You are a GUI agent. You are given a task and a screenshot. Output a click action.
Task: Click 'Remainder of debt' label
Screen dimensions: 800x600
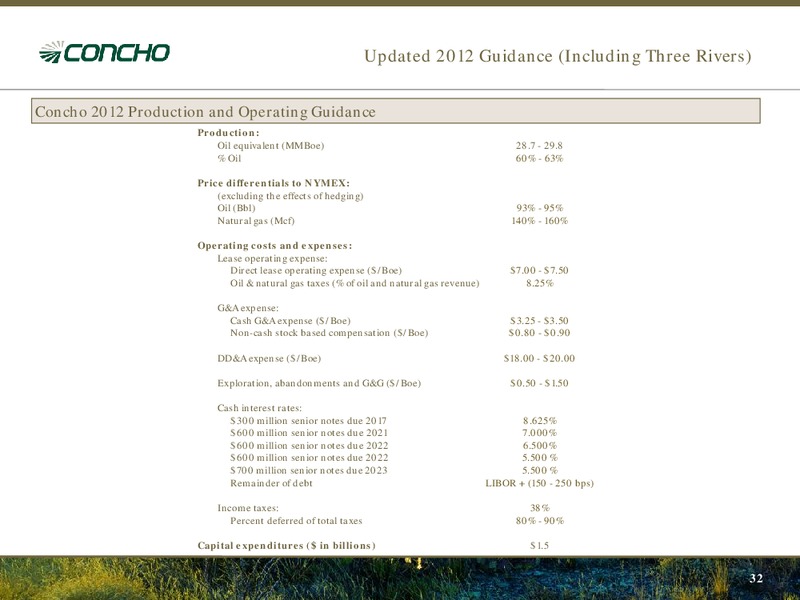click(x=271, y=483)
